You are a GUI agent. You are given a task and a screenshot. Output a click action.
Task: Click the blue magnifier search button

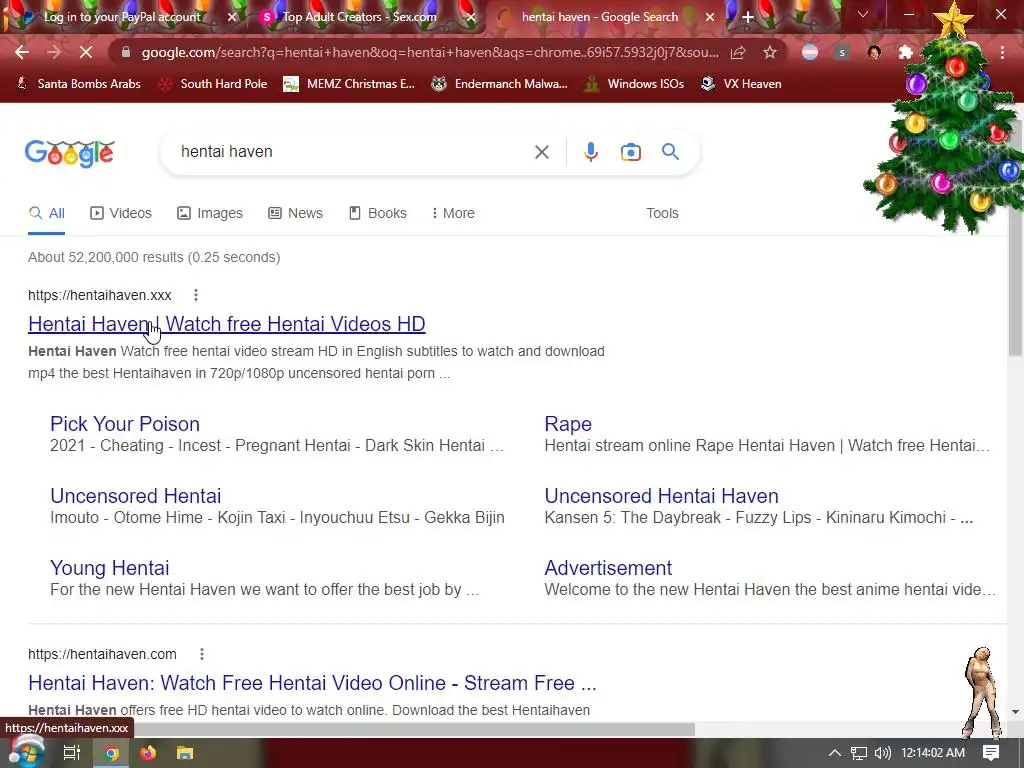[x=671, y=152]
